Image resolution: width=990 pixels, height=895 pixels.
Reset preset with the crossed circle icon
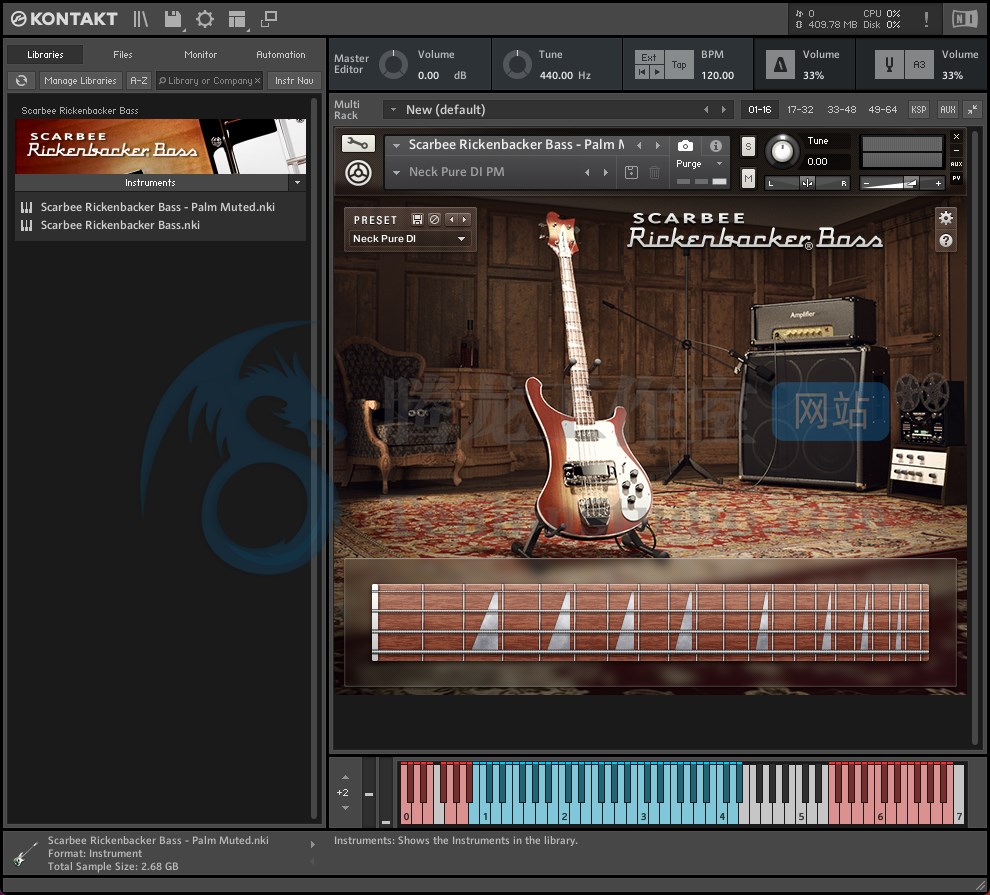pyautogui.click(x=434, y=219)
